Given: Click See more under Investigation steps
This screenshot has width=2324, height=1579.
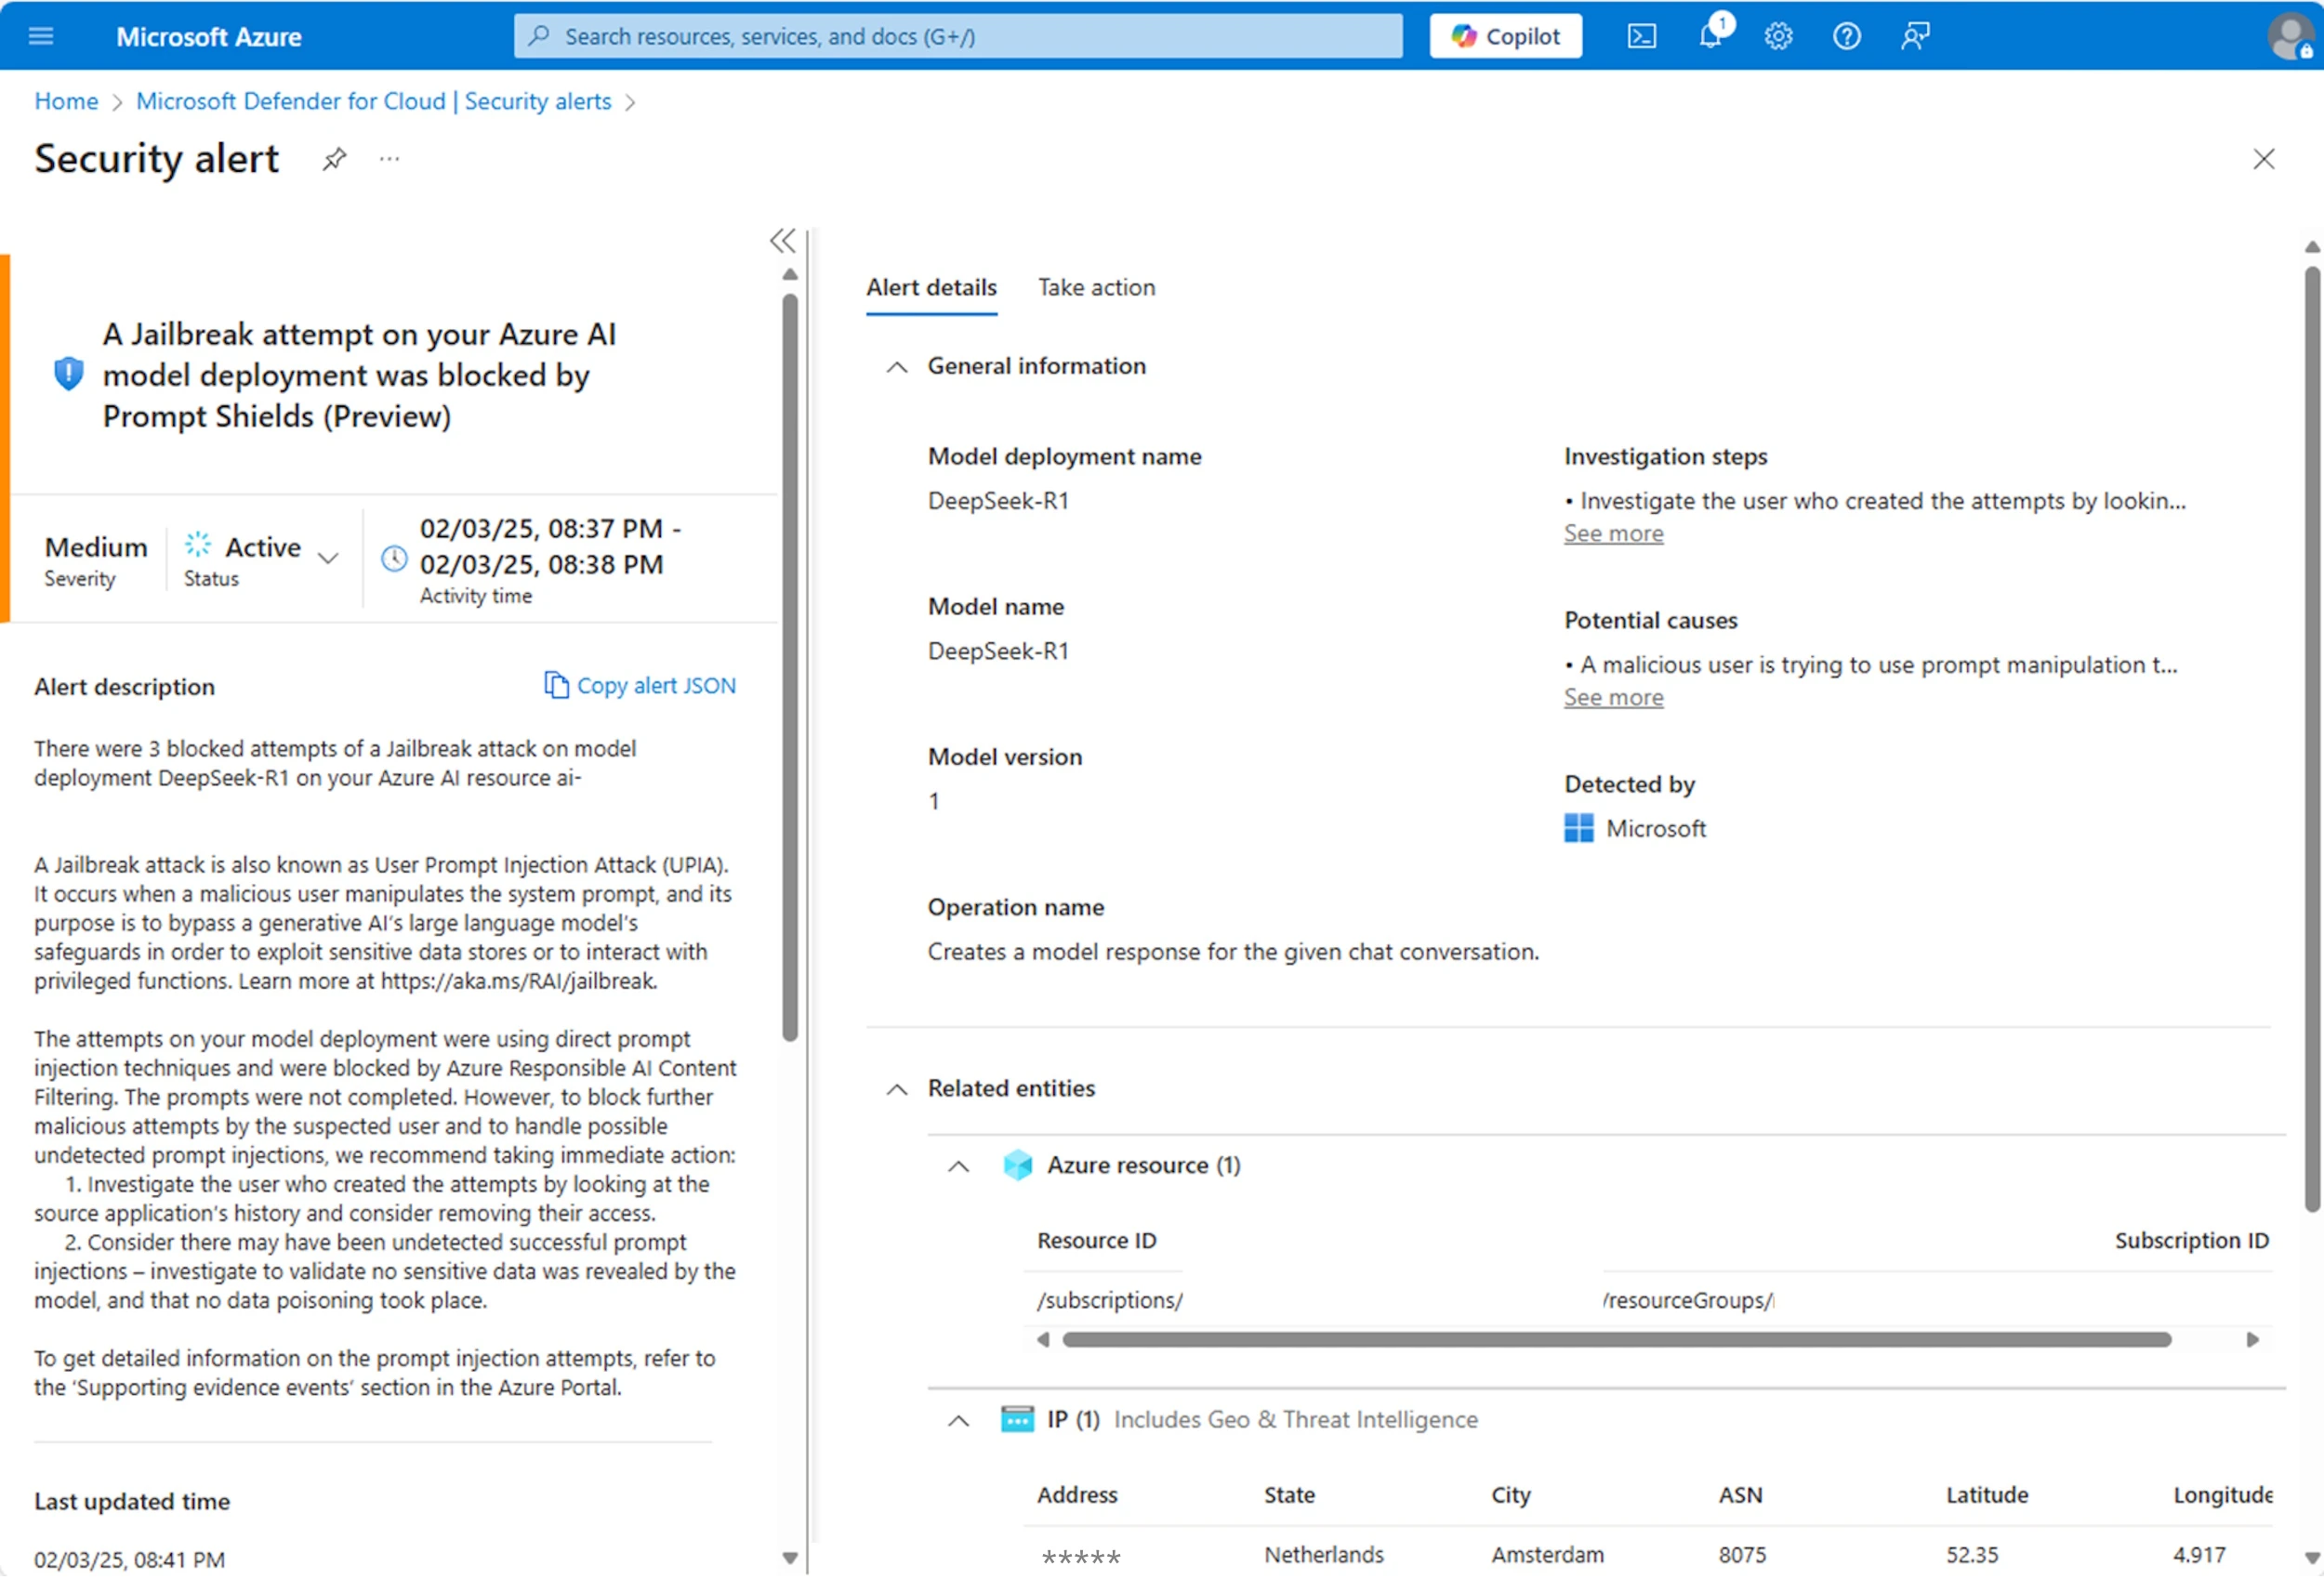Looking at the screenshot, I should pyautogui.click(x=1613, y=533).
